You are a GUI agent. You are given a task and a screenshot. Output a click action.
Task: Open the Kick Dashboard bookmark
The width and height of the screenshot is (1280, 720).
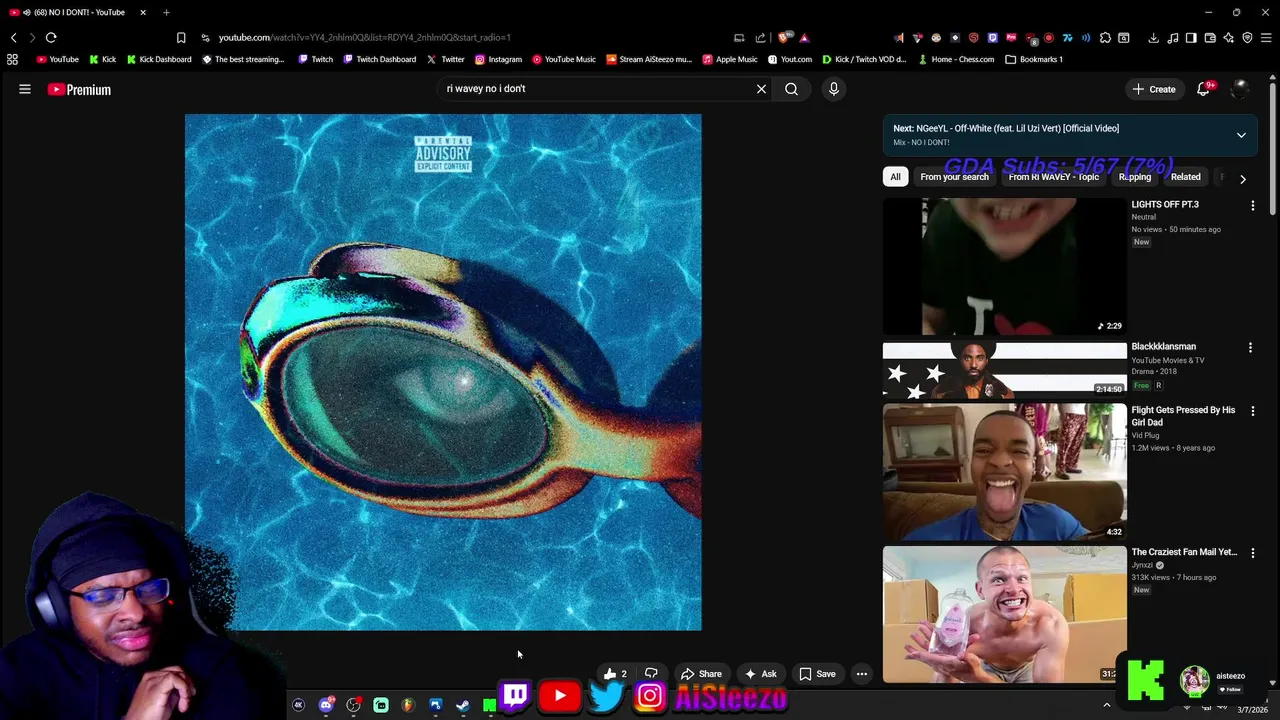point(159,59)
